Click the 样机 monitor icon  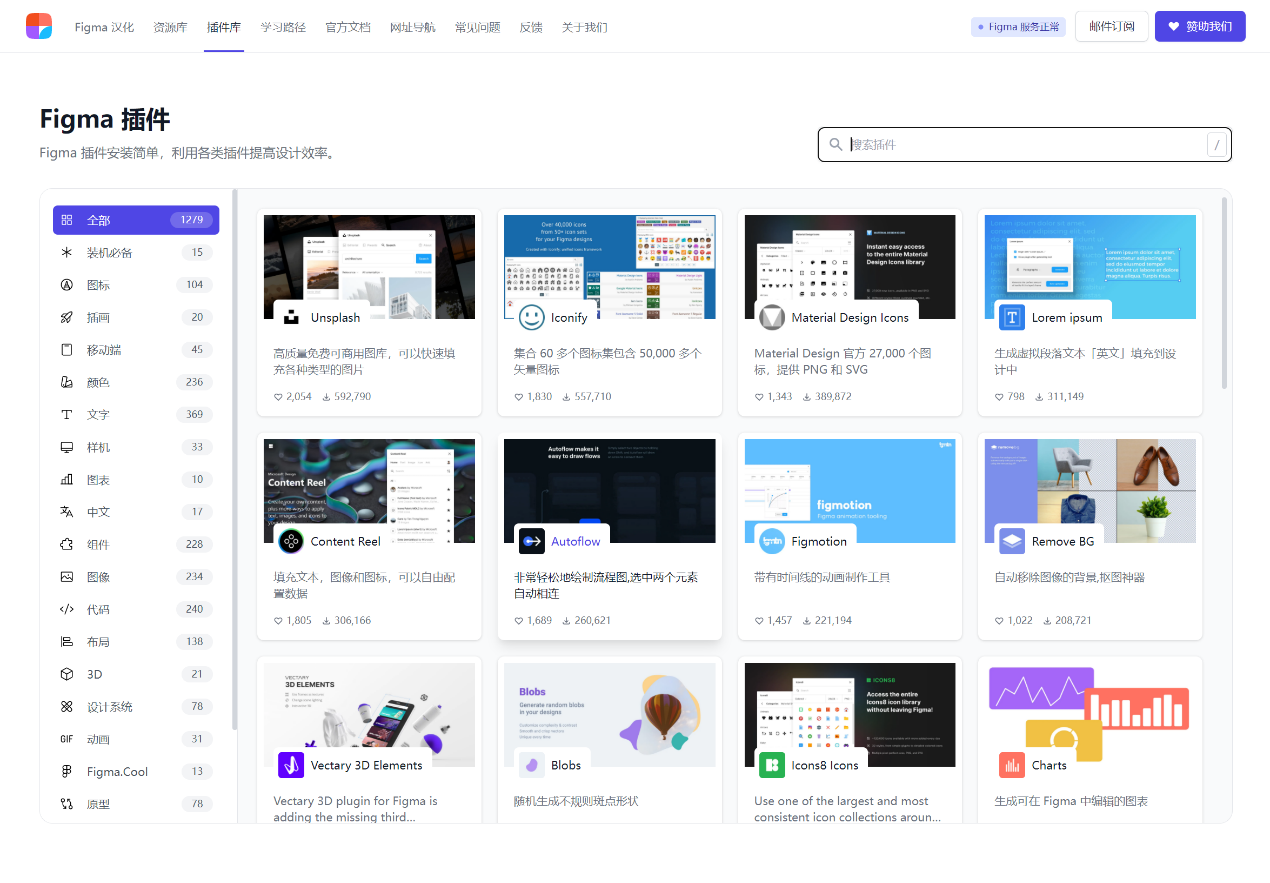point(67,447)
